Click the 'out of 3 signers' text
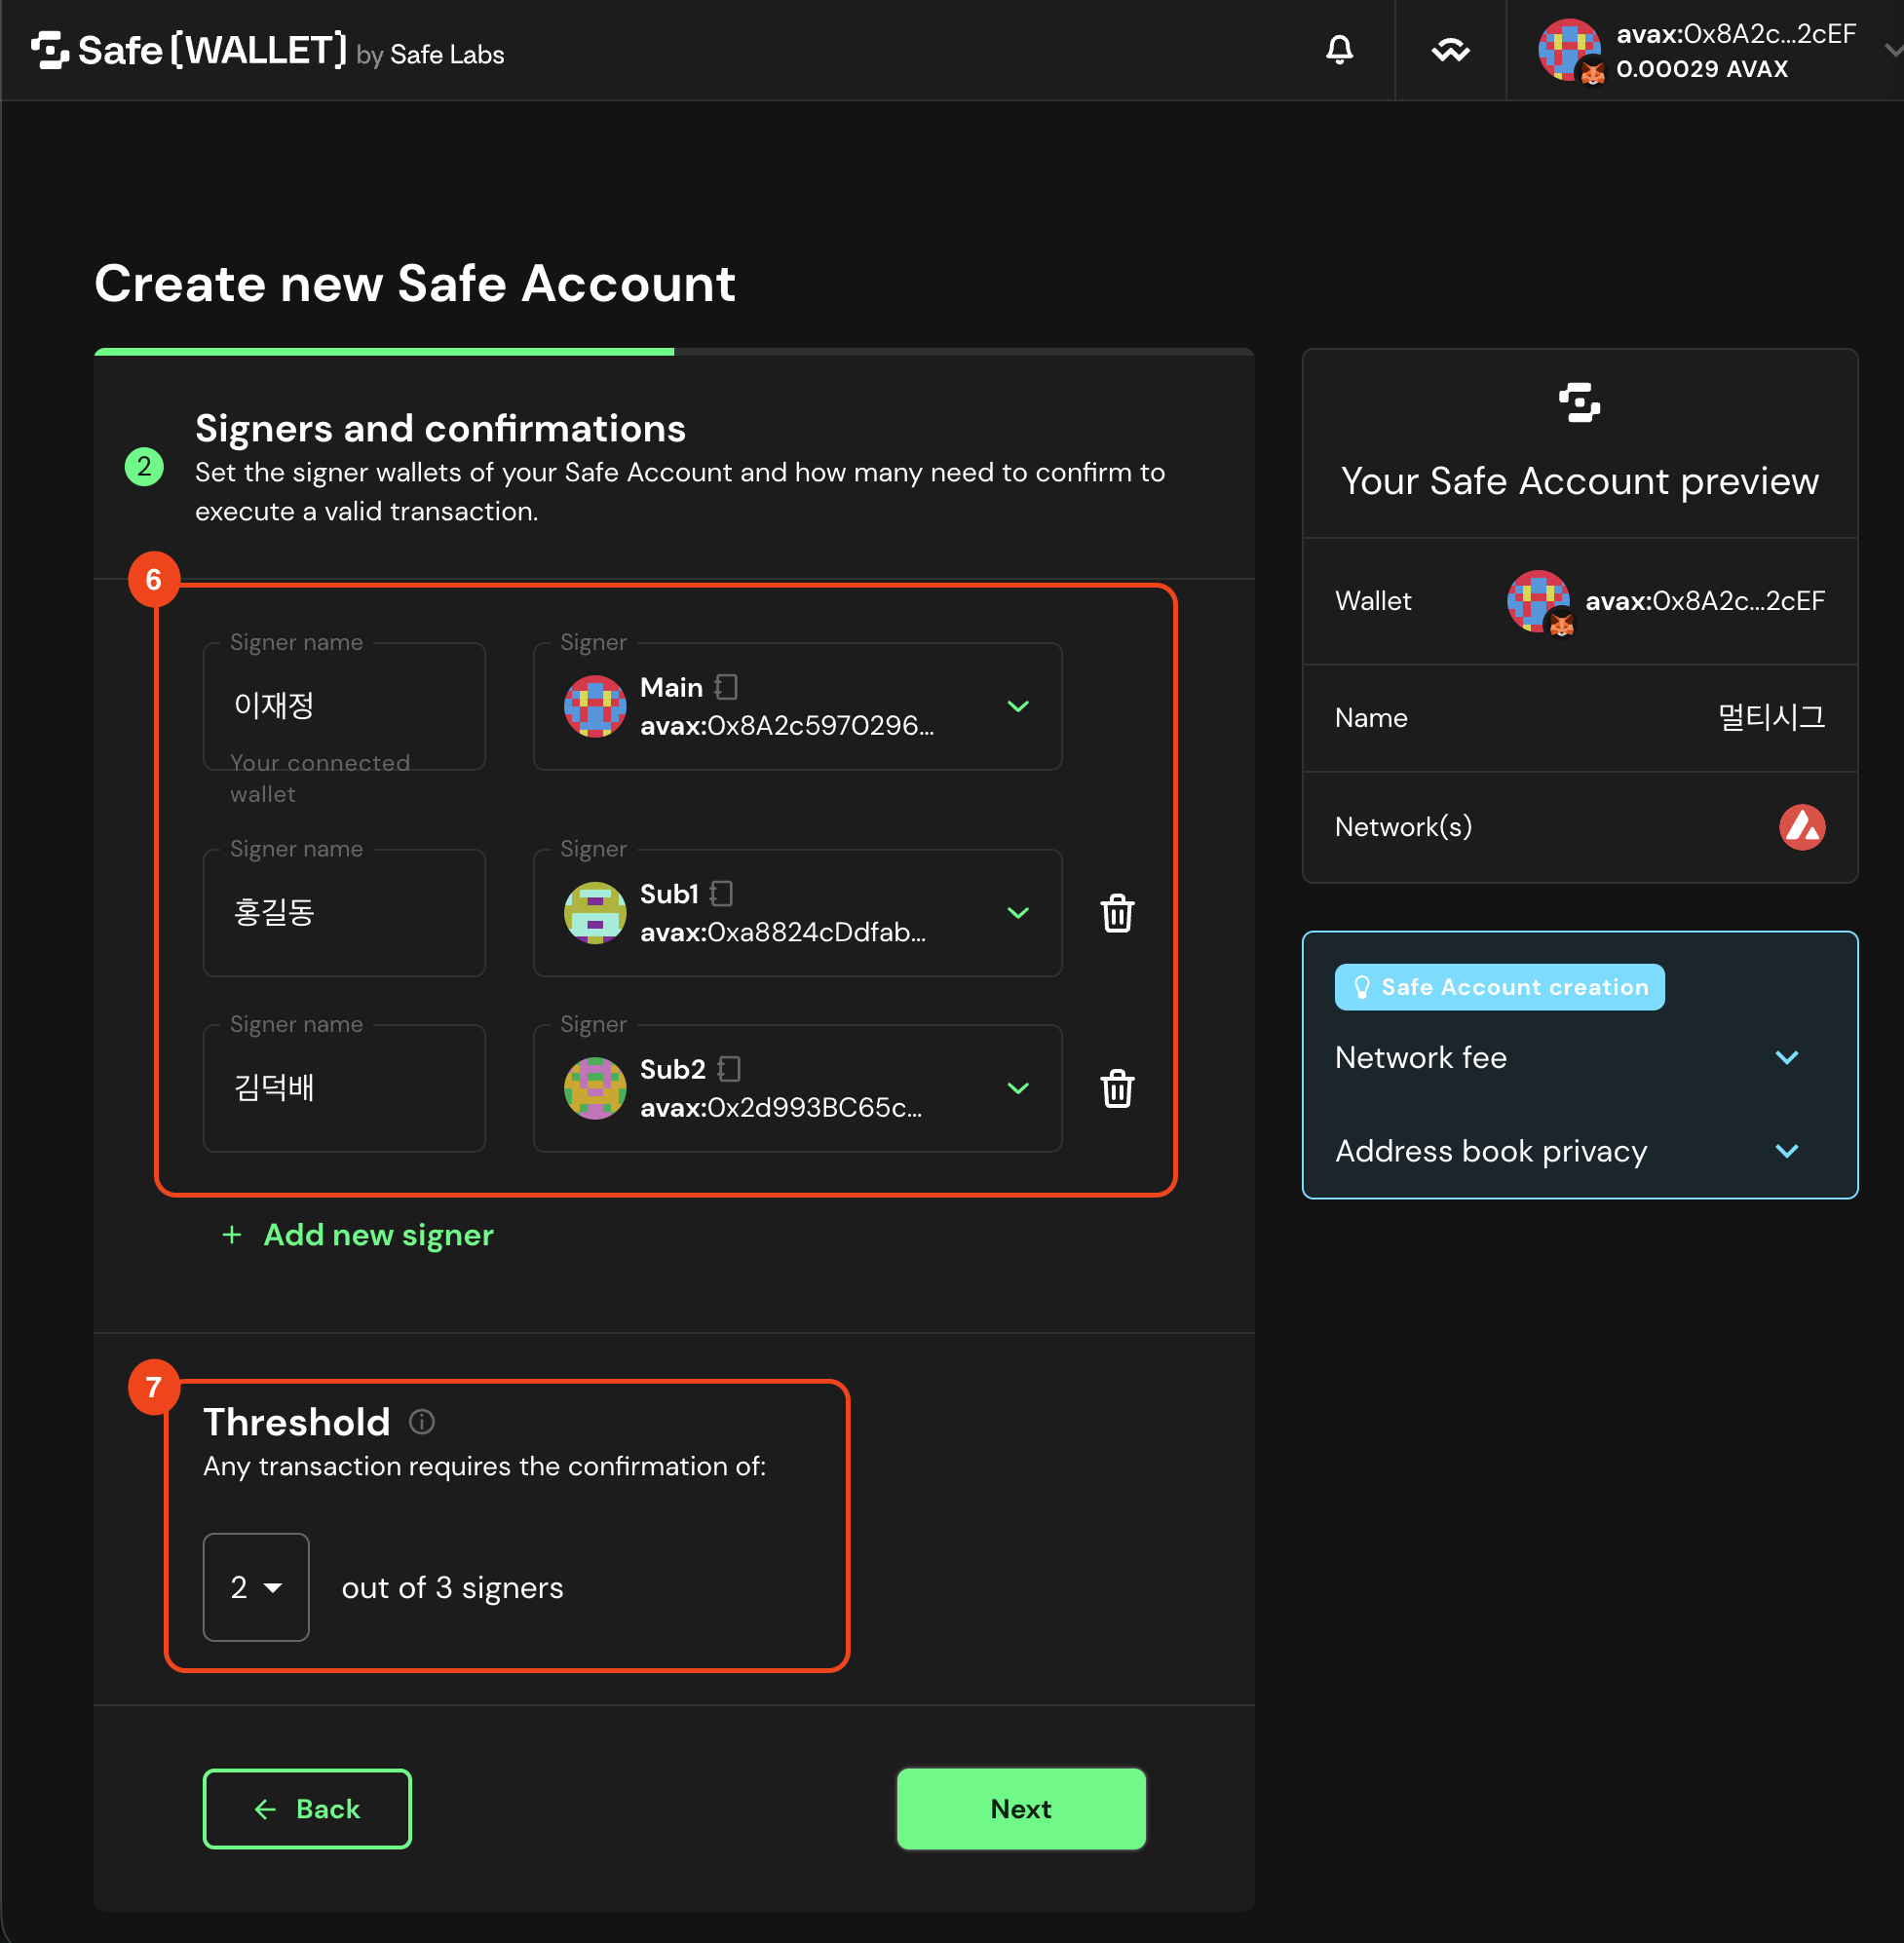Image resolution: width=1904 pixels, height=1943 pixels. (x=452, y=1587)
